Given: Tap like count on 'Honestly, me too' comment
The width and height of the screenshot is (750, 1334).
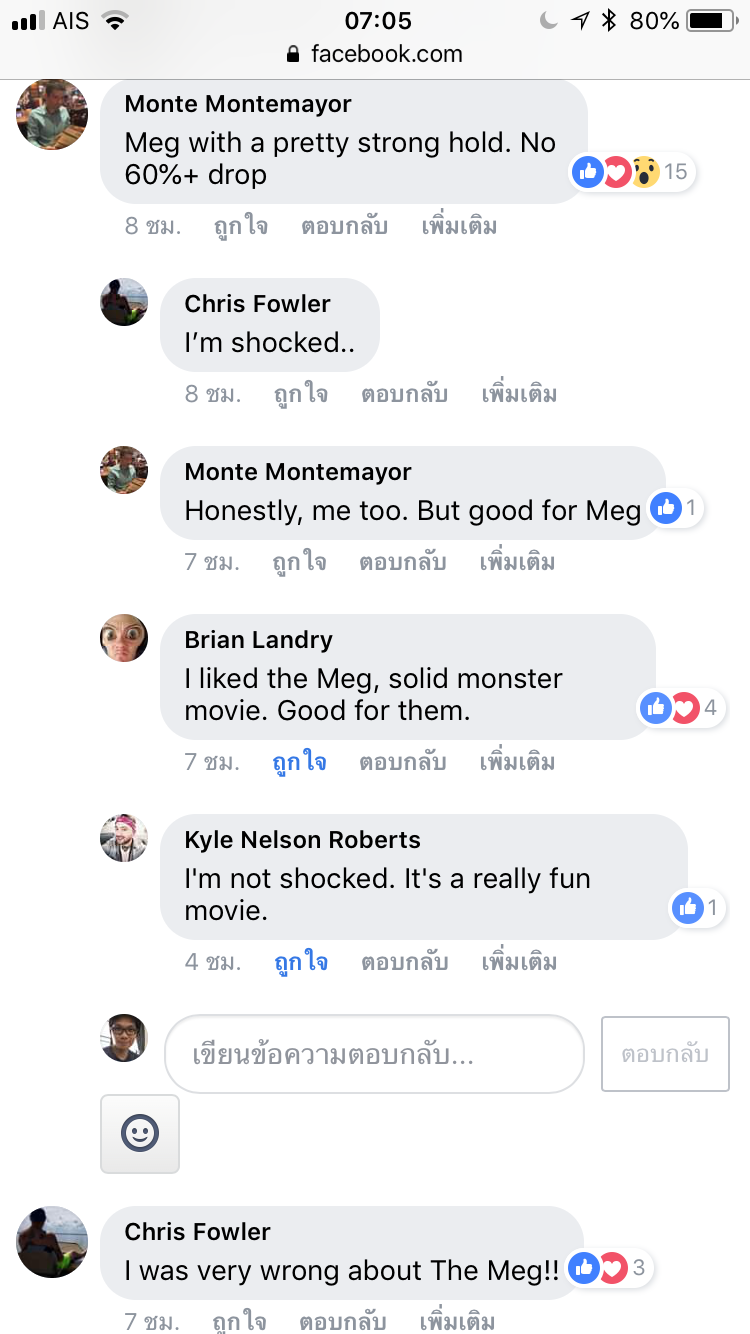Looking at the screenshot, I should 677,508.
